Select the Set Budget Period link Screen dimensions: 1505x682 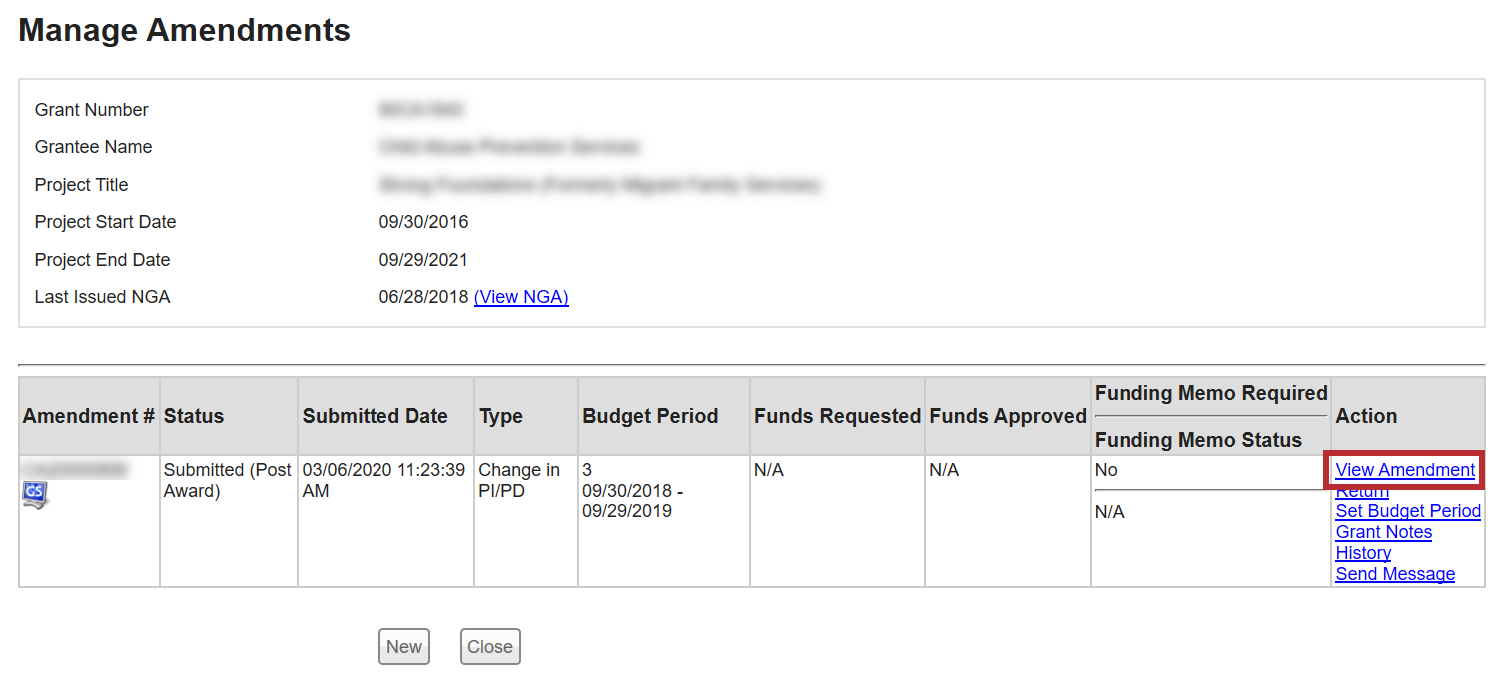1407,511
